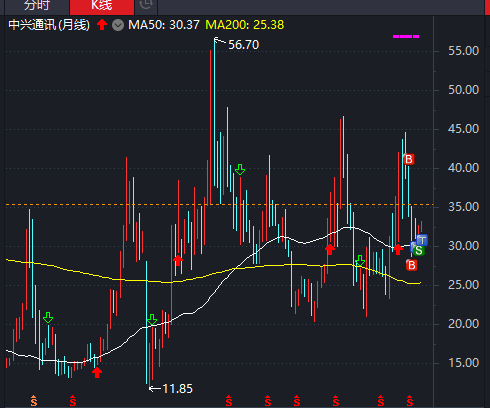
Task: Click the rightmost red S marker on the bottom axis
Action: pyautogui.click(x=410, y=401)
